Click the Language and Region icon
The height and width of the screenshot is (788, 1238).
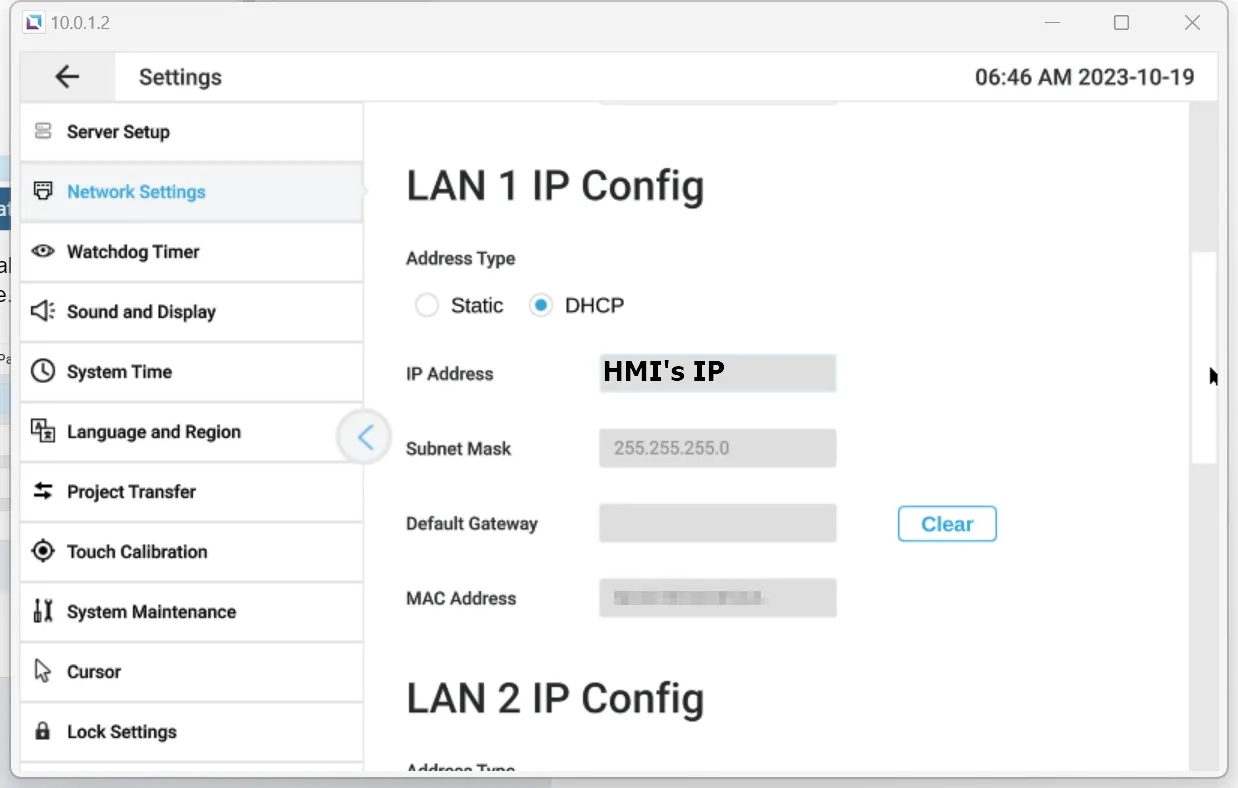[x=43, y=431]
